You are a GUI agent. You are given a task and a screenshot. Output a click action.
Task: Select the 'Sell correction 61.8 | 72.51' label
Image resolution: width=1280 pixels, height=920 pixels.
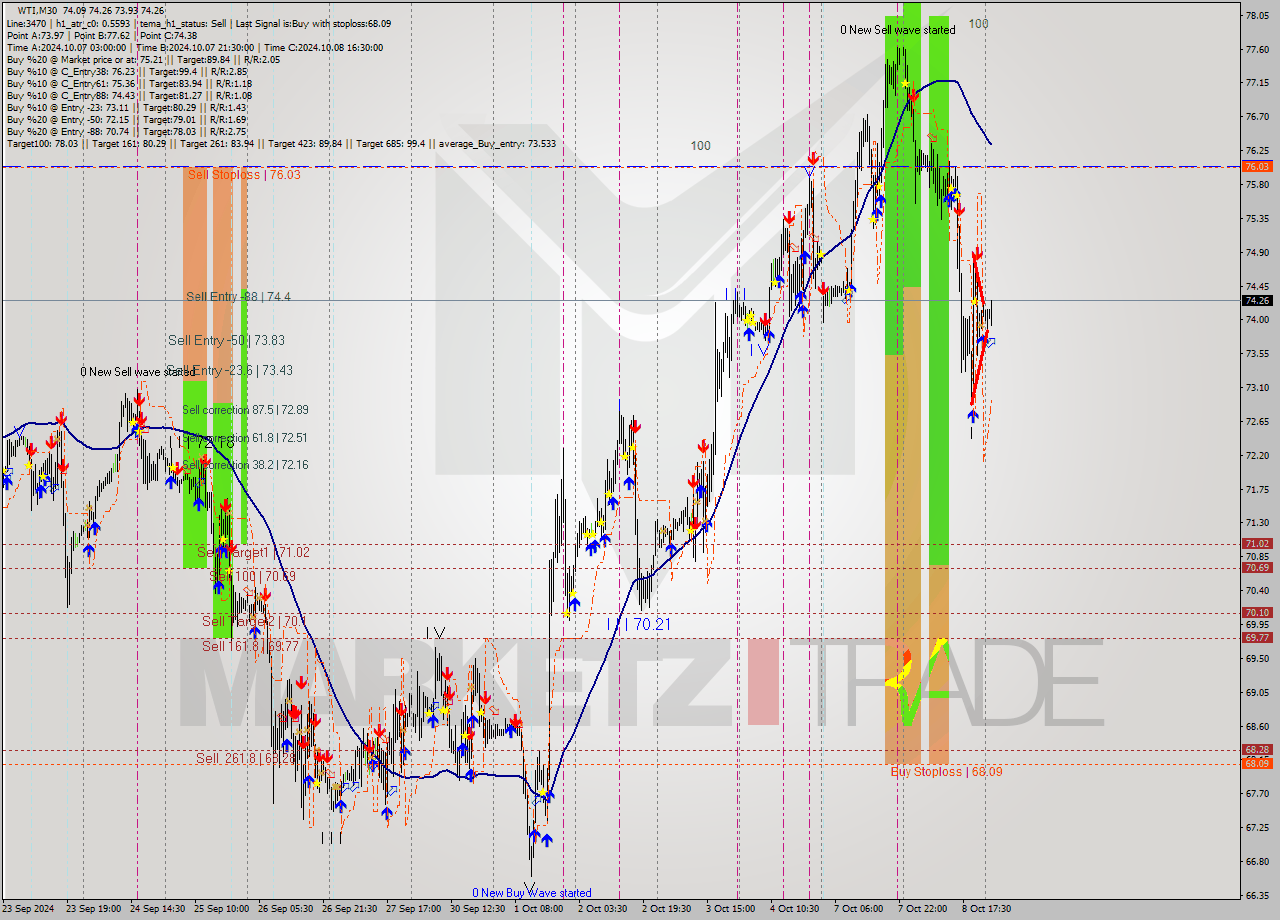click(245, 438)
